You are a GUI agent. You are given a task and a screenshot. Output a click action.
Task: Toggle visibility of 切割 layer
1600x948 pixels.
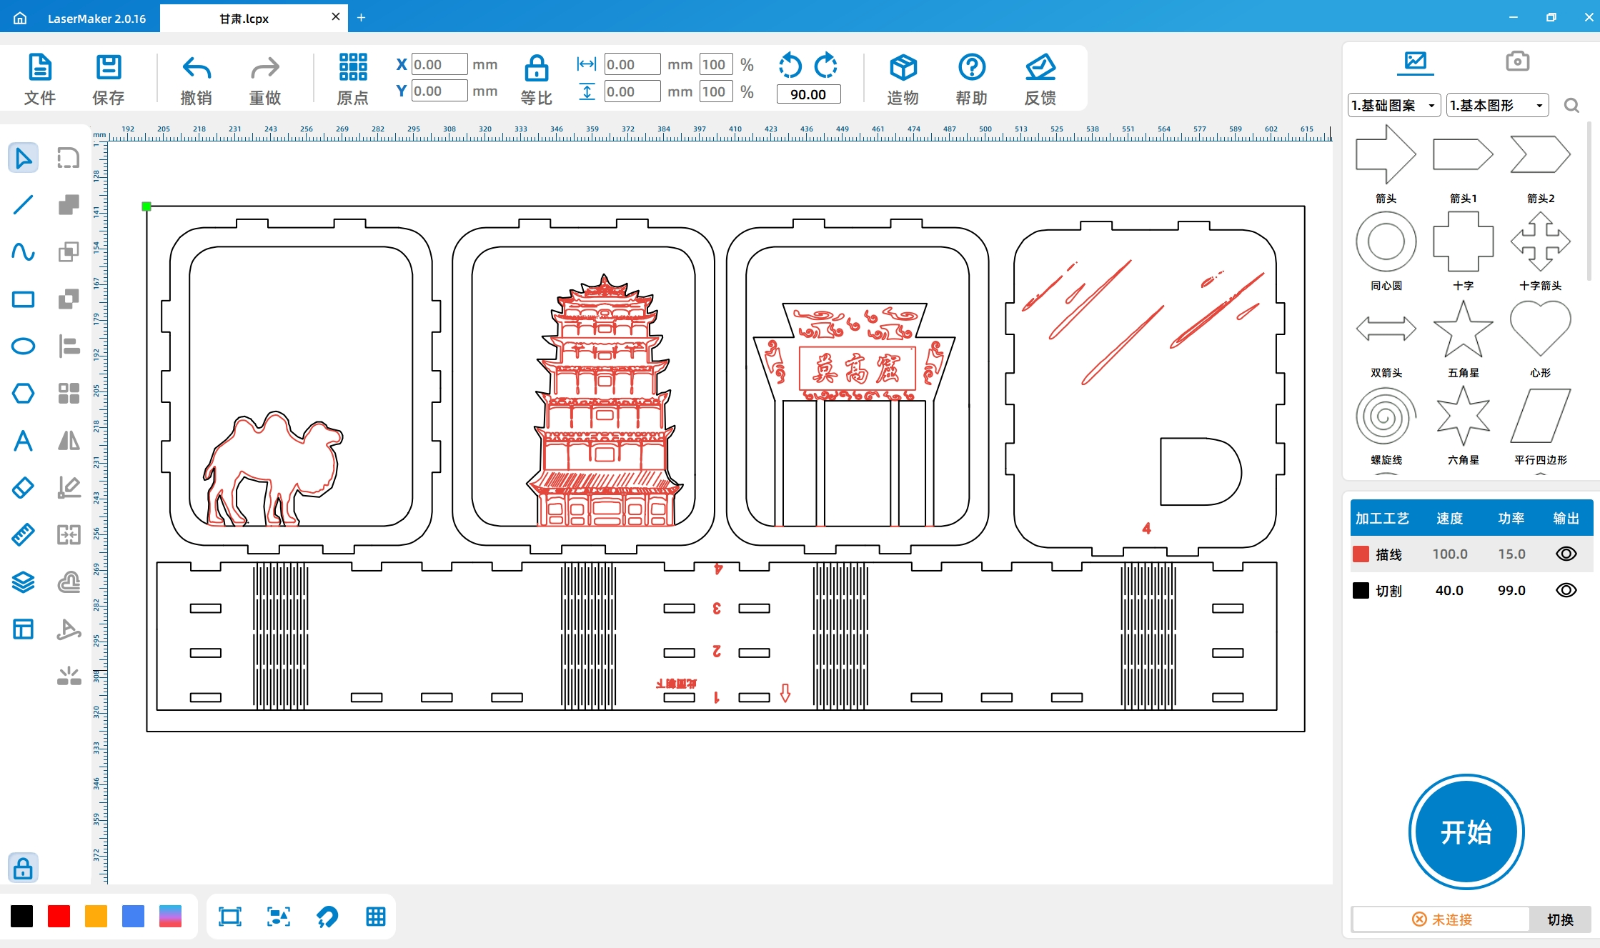click(x=1566, y=591)
